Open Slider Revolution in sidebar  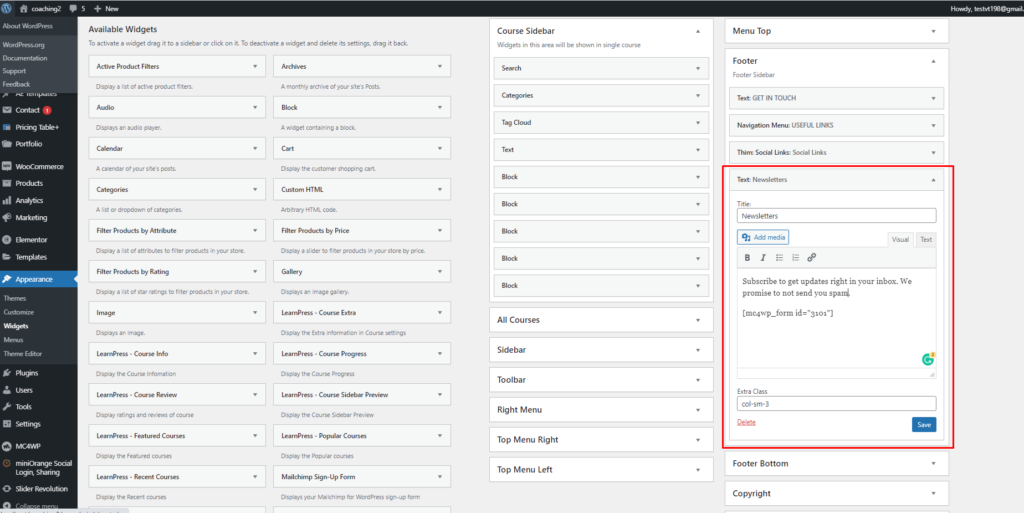click(41, 488)
